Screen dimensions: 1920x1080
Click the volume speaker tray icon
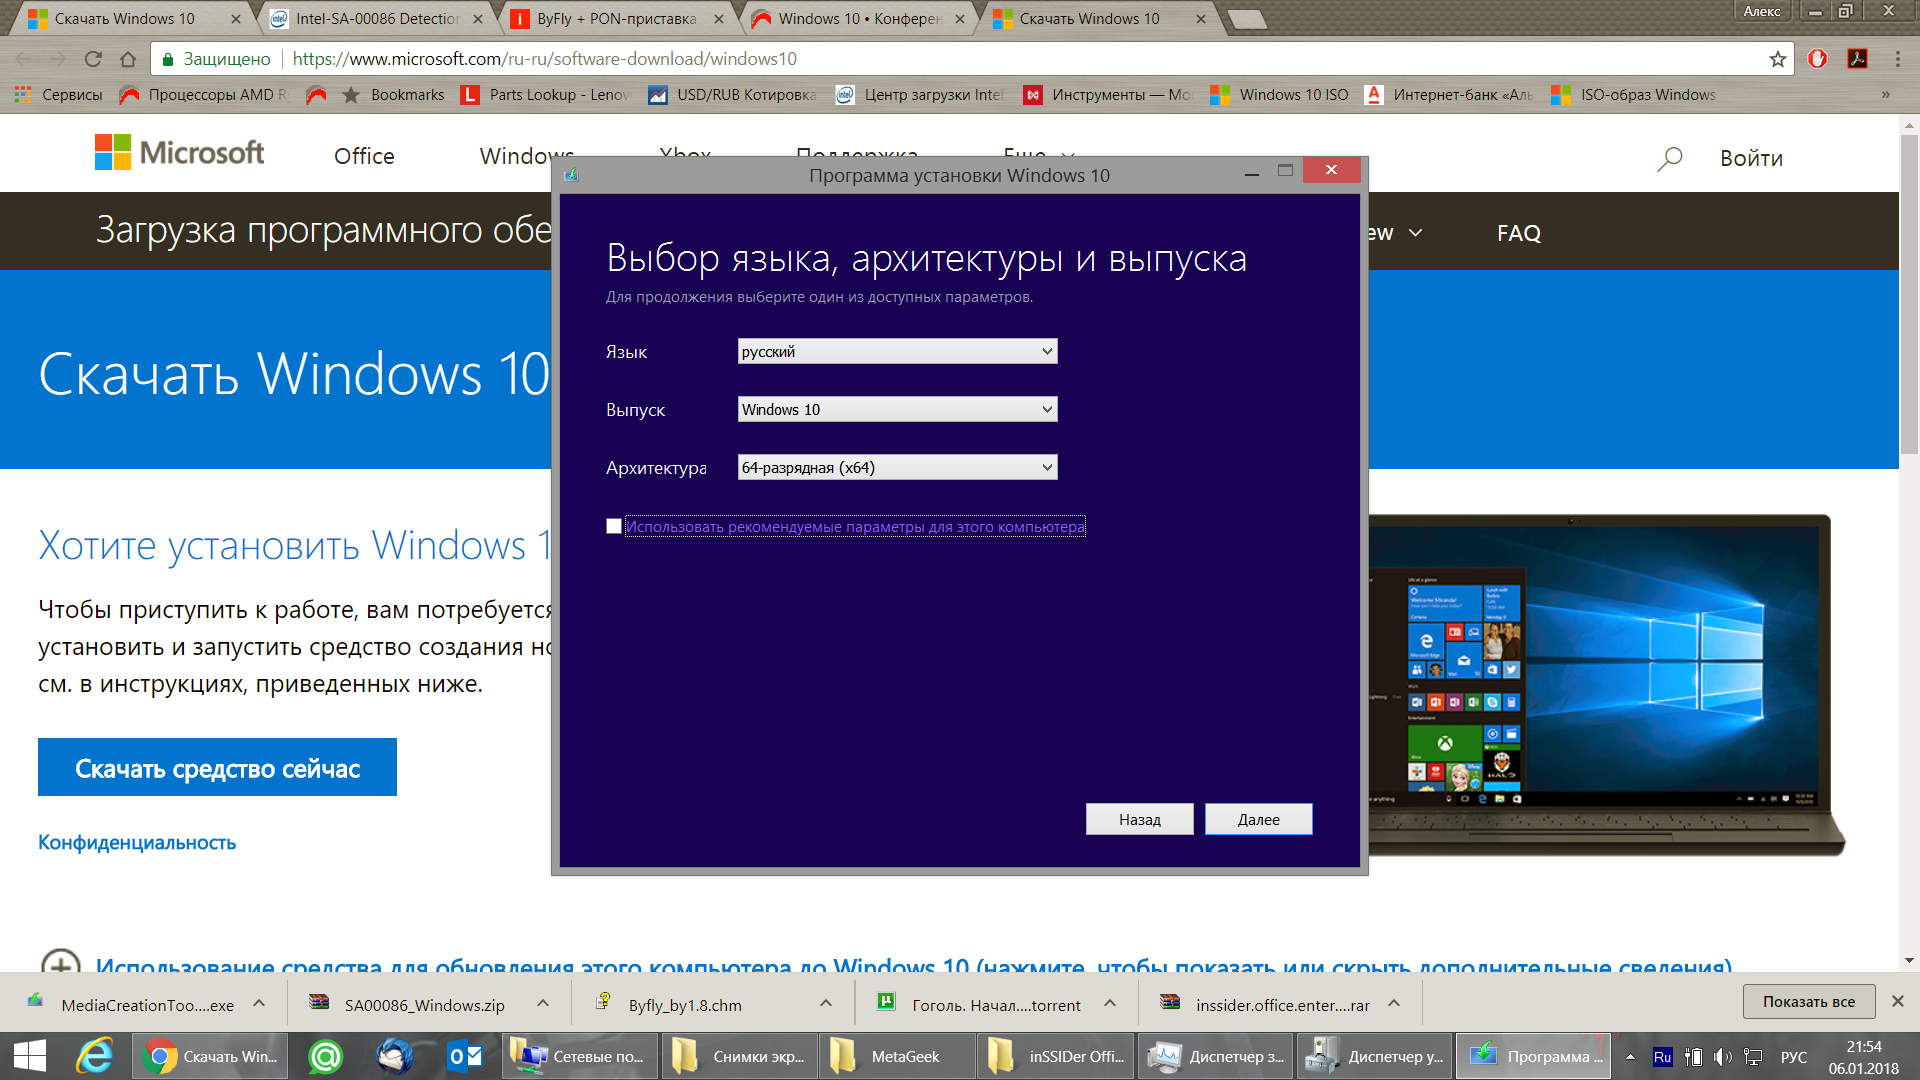coord(1722,1057)
